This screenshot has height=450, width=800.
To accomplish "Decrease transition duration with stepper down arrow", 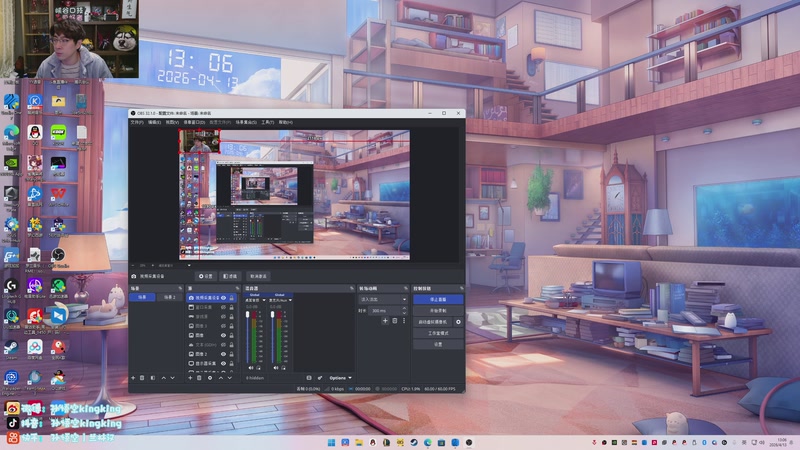I will [x=404, y=312].
